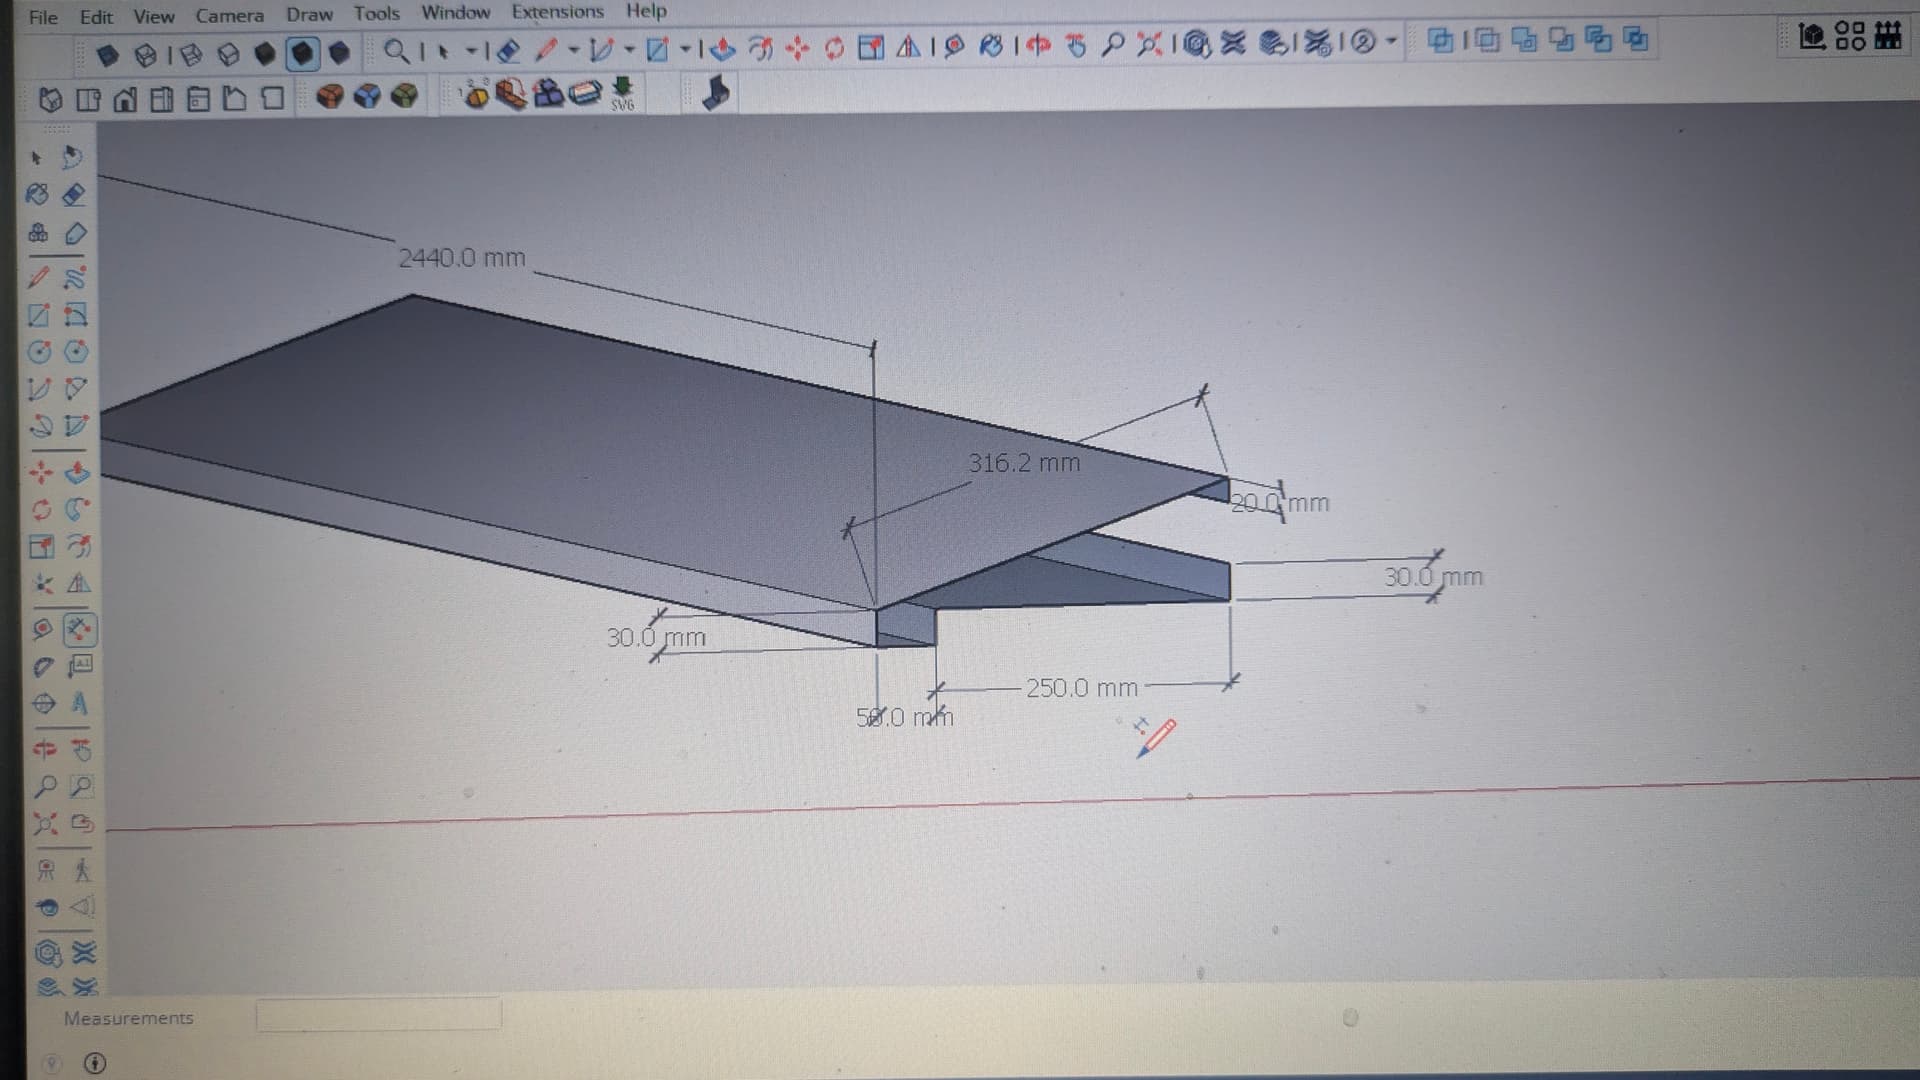Pick the Push/Pull tool in top toolbar
This screenshot has width=1920, height=1080.
coord(723,48)
